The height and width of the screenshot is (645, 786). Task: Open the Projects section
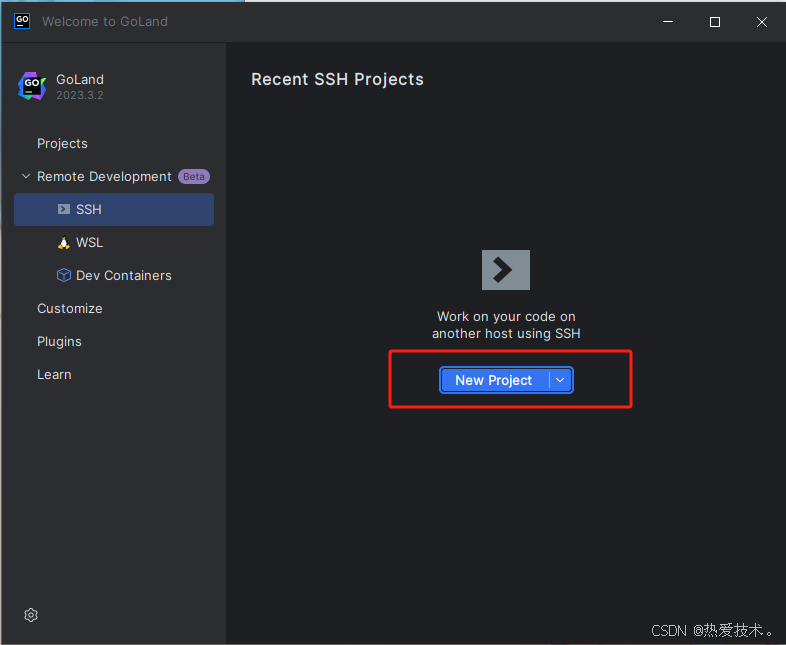tap(62, 143)
